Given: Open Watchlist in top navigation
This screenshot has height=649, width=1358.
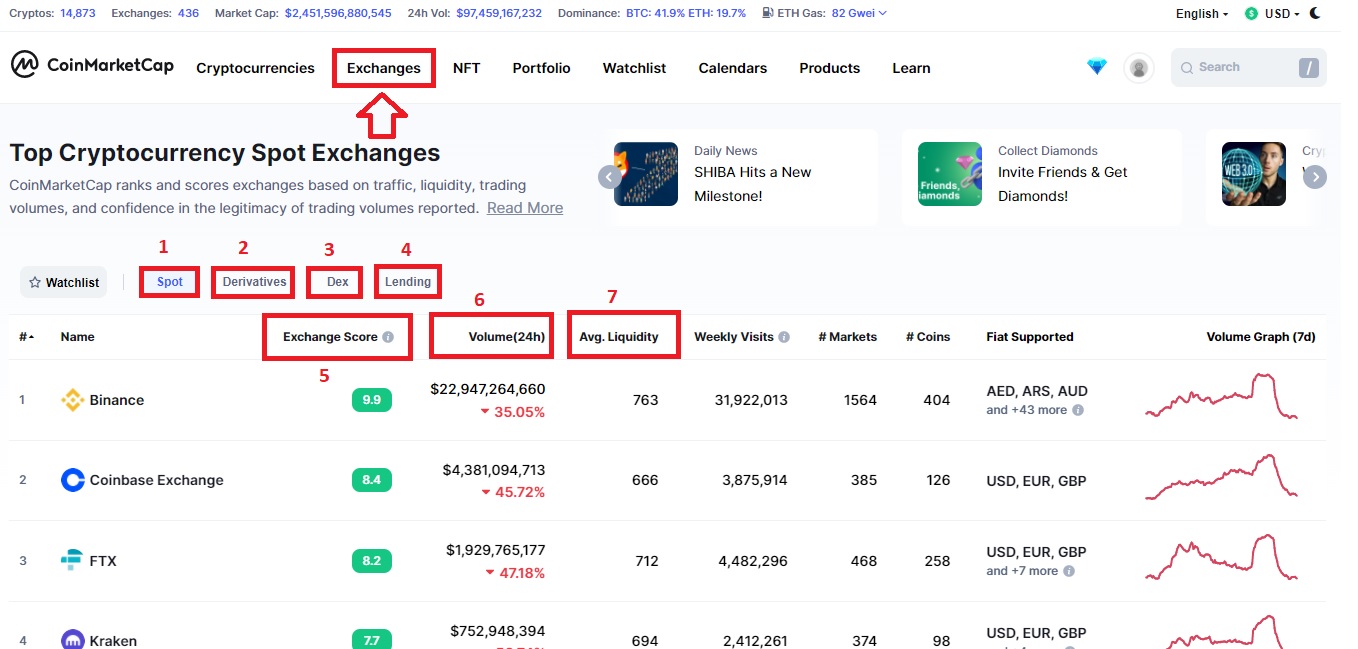Looking at the screenshot, I should (x=634, y=68).
